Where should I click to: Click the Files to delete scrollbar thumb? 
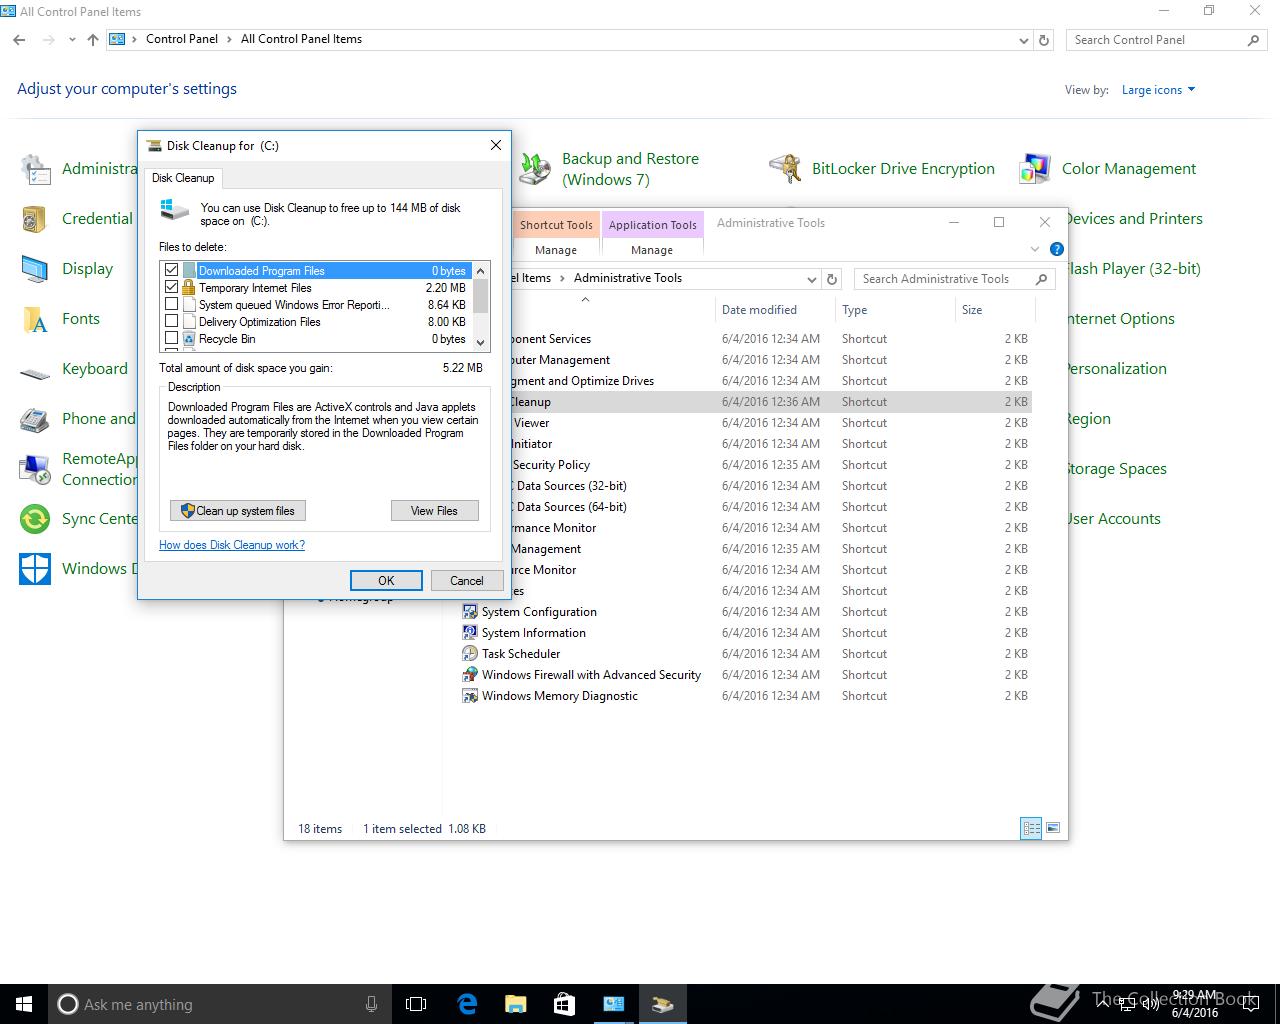tap(480, 296)
